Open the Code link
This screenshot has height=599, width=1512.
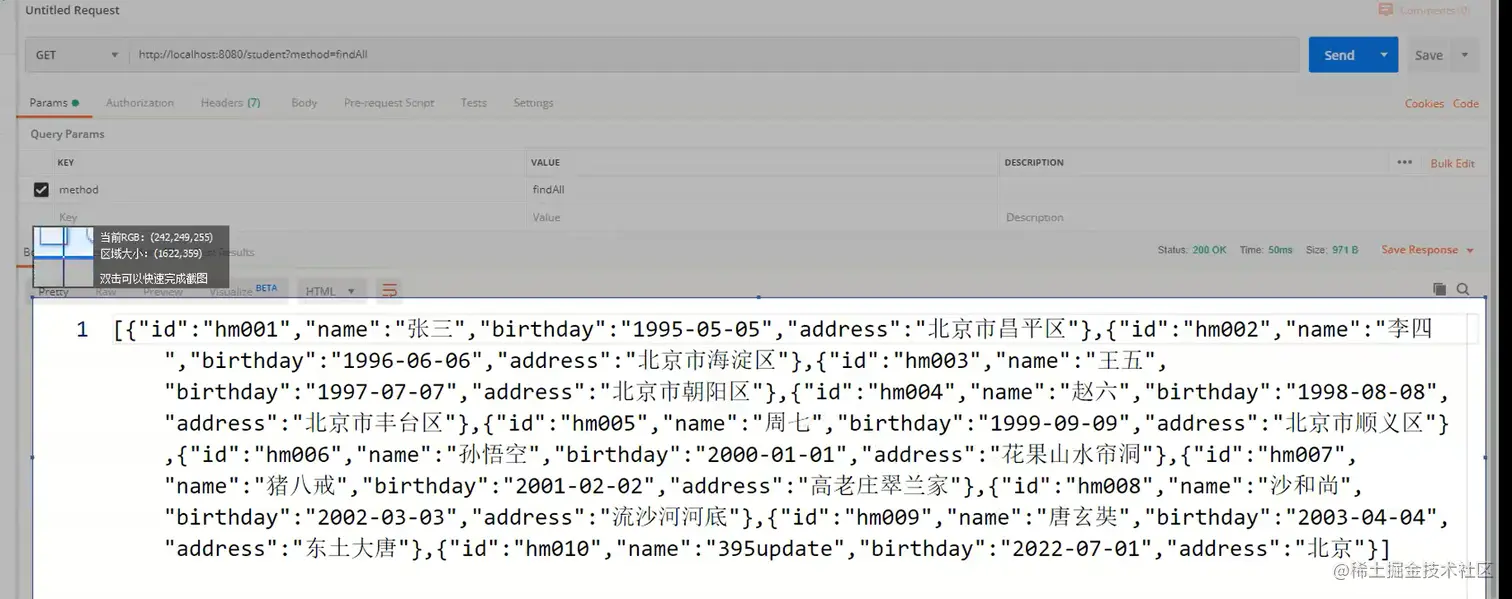1466,104
